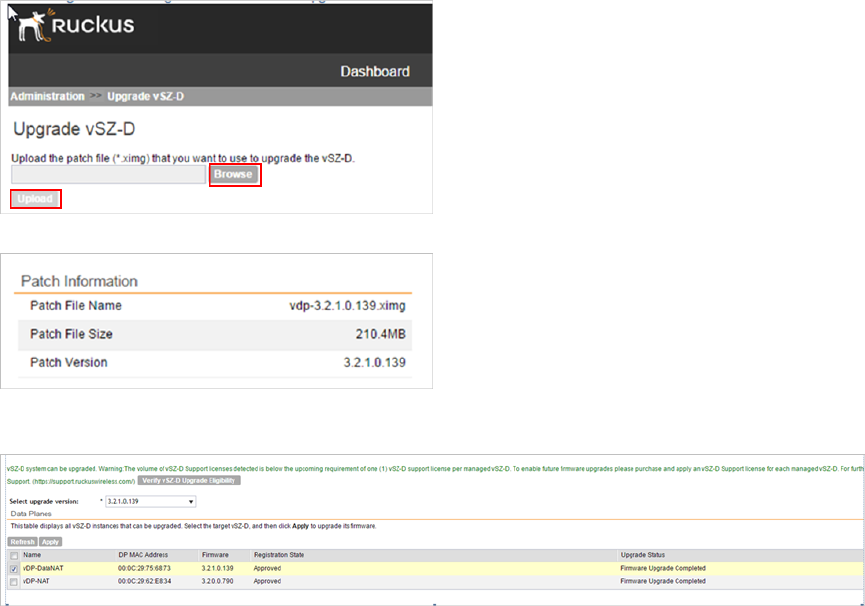865x606 pixels.
Task: Open the Dashboard tab
Action: pyautogui.click(x=375, y=71)
